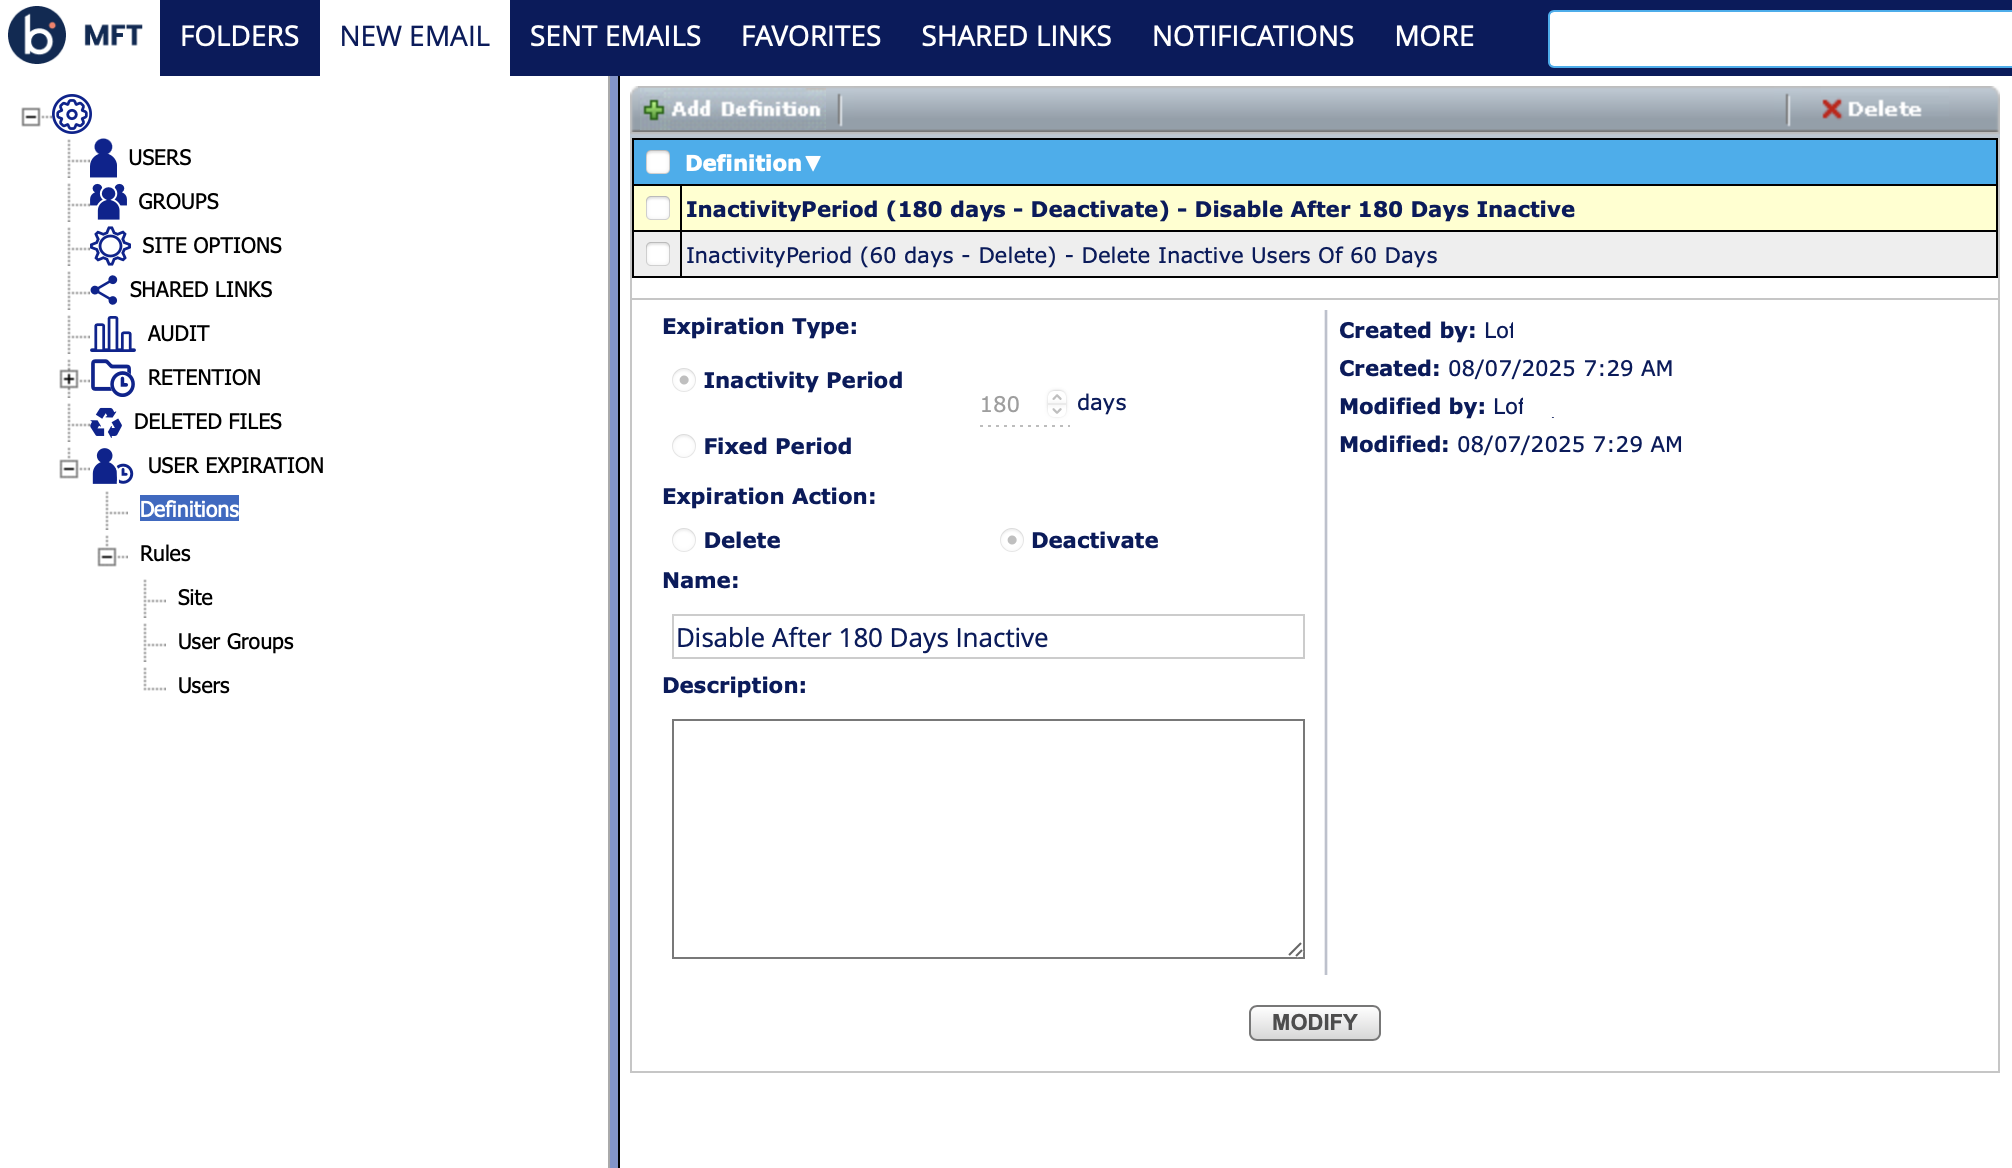This screenshot has height=1168, width=2012.
Task: Open the Notifications menu tab
Action: pos(1252,37)
